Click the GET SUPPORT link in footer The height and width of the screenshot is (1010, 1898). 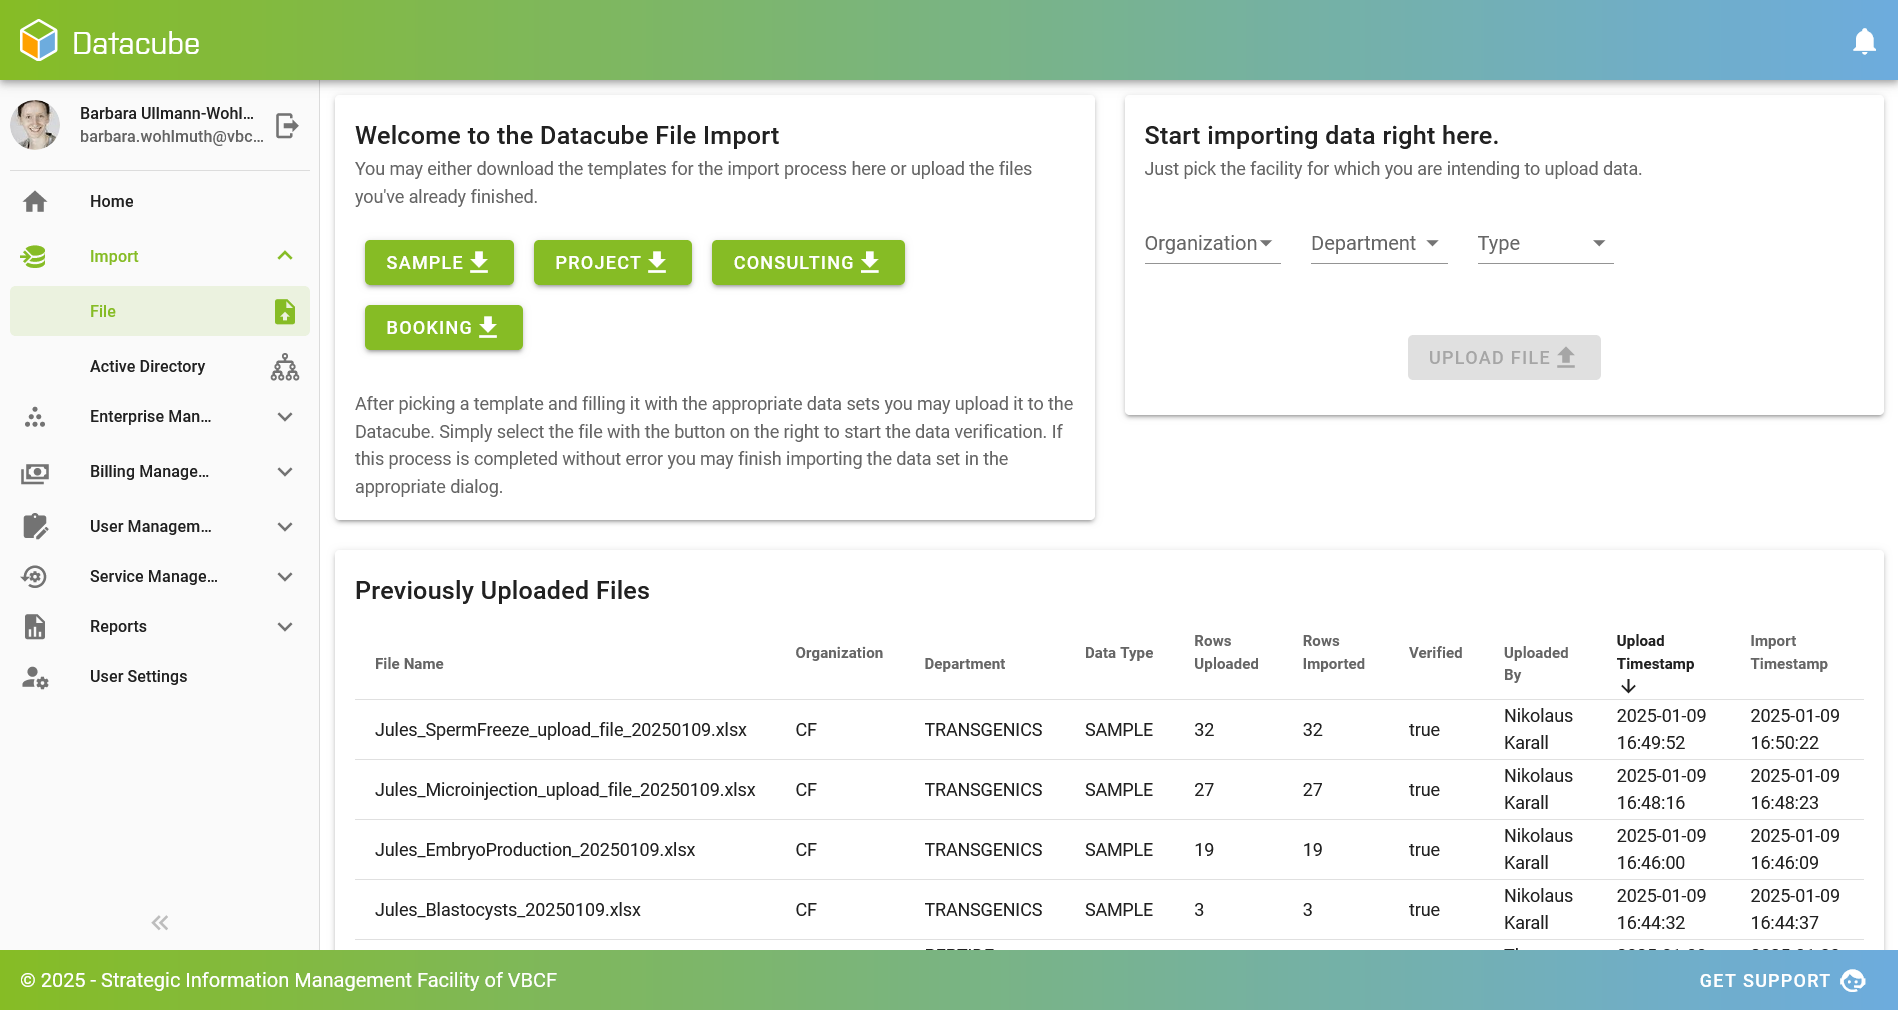[1763, 981]
